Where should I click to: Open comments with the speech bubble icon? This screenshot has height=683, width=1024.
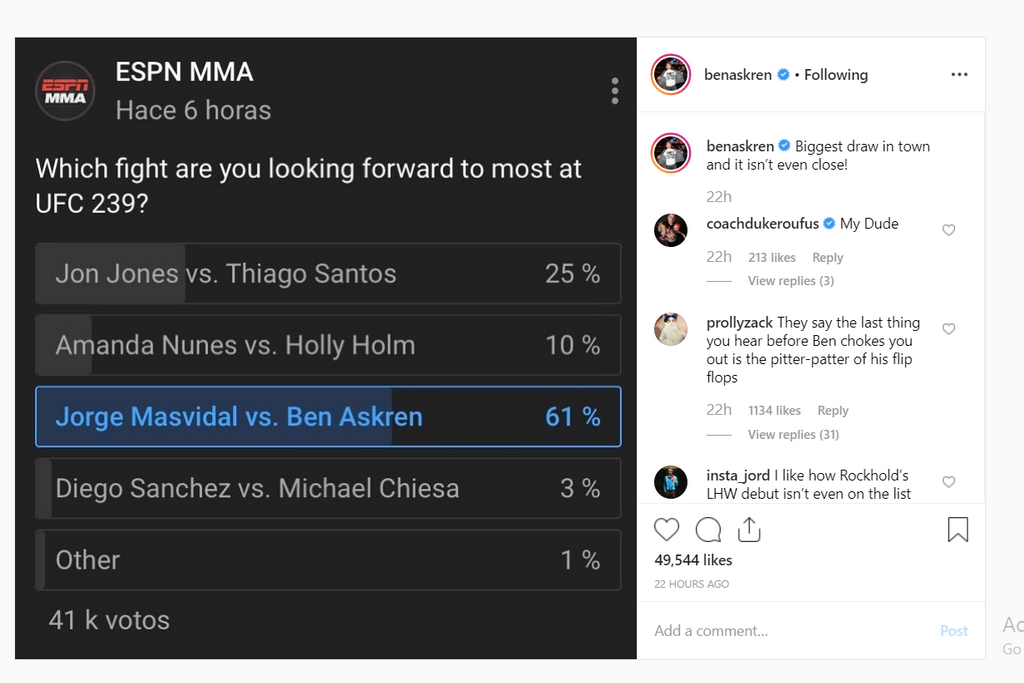(x=708, y=529)
